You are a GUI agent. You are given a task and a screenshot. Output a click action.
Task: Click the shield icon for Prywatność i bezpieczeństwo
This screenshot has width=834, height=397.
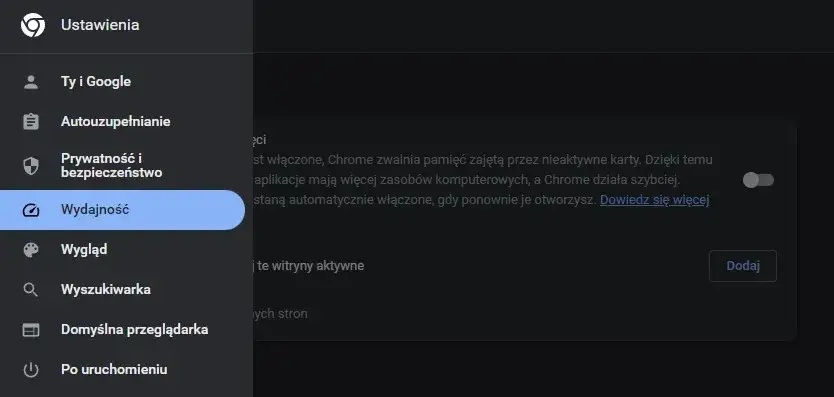31,166
